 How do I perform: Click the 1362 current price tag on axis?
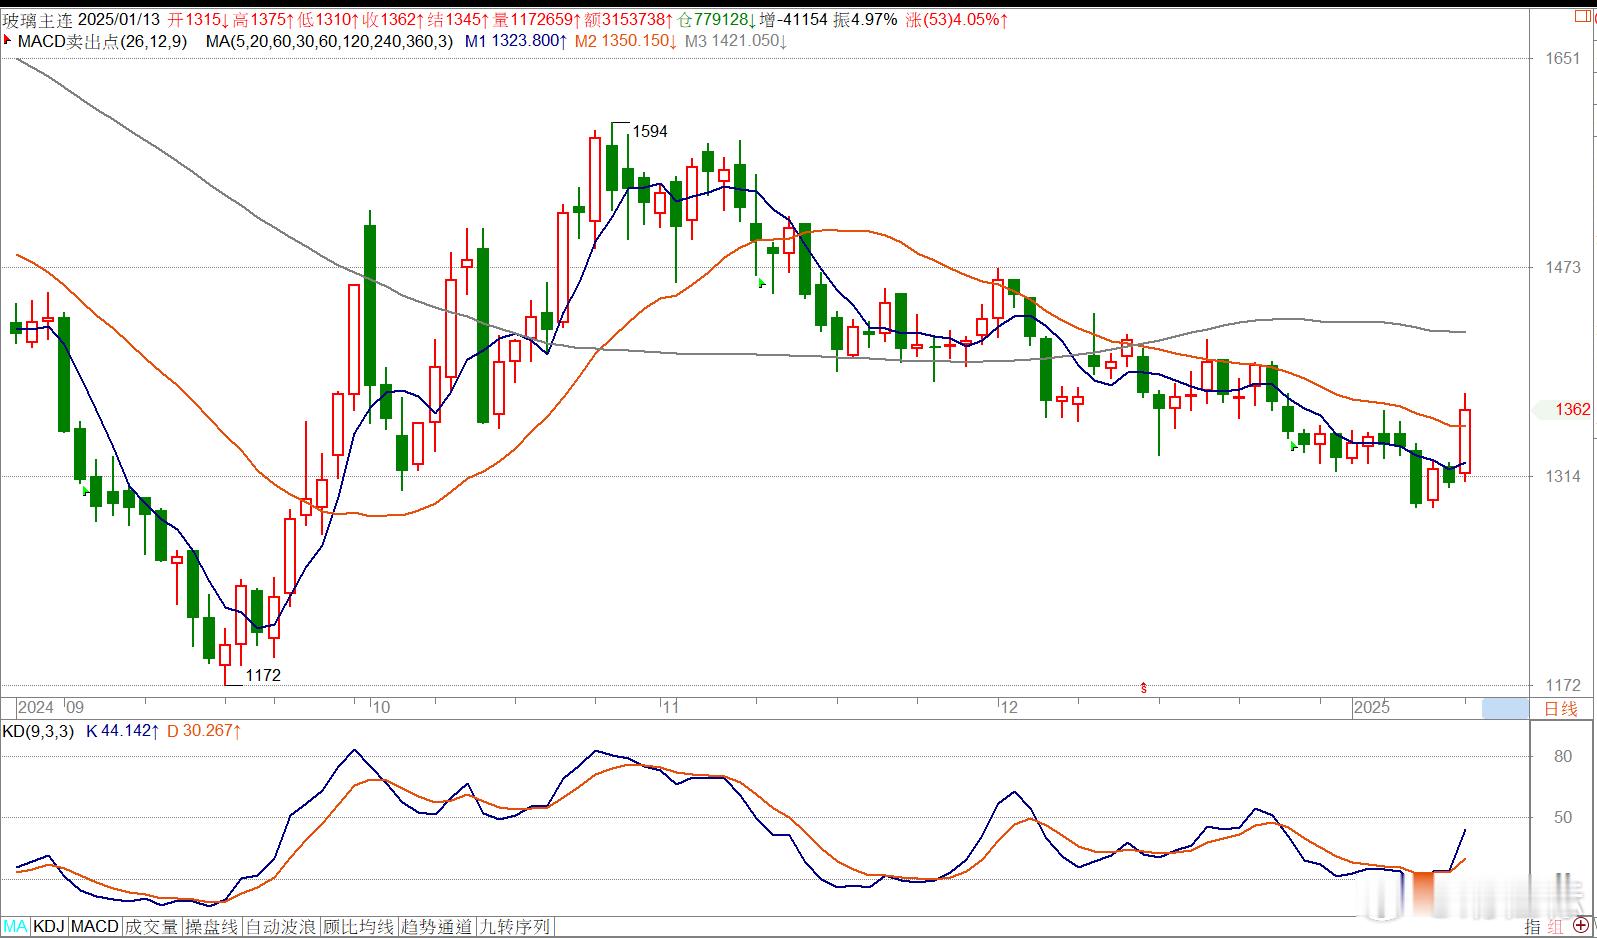pos(1565,409)
